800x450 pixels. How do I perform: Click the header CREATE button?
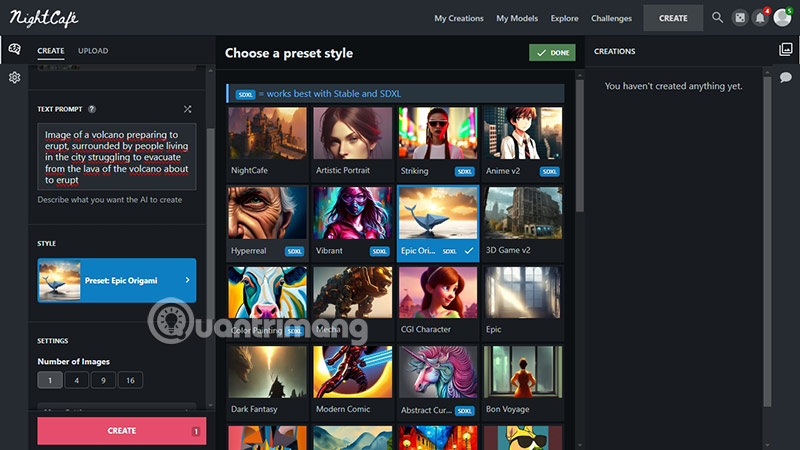673,18
